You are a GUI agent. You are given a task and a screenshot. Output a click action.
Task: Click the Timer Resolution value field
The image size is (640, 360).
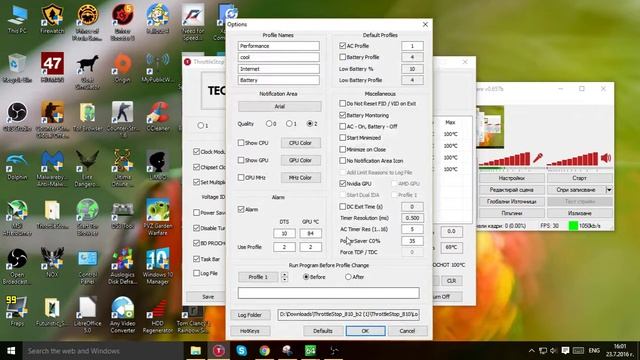click(412, 218)
